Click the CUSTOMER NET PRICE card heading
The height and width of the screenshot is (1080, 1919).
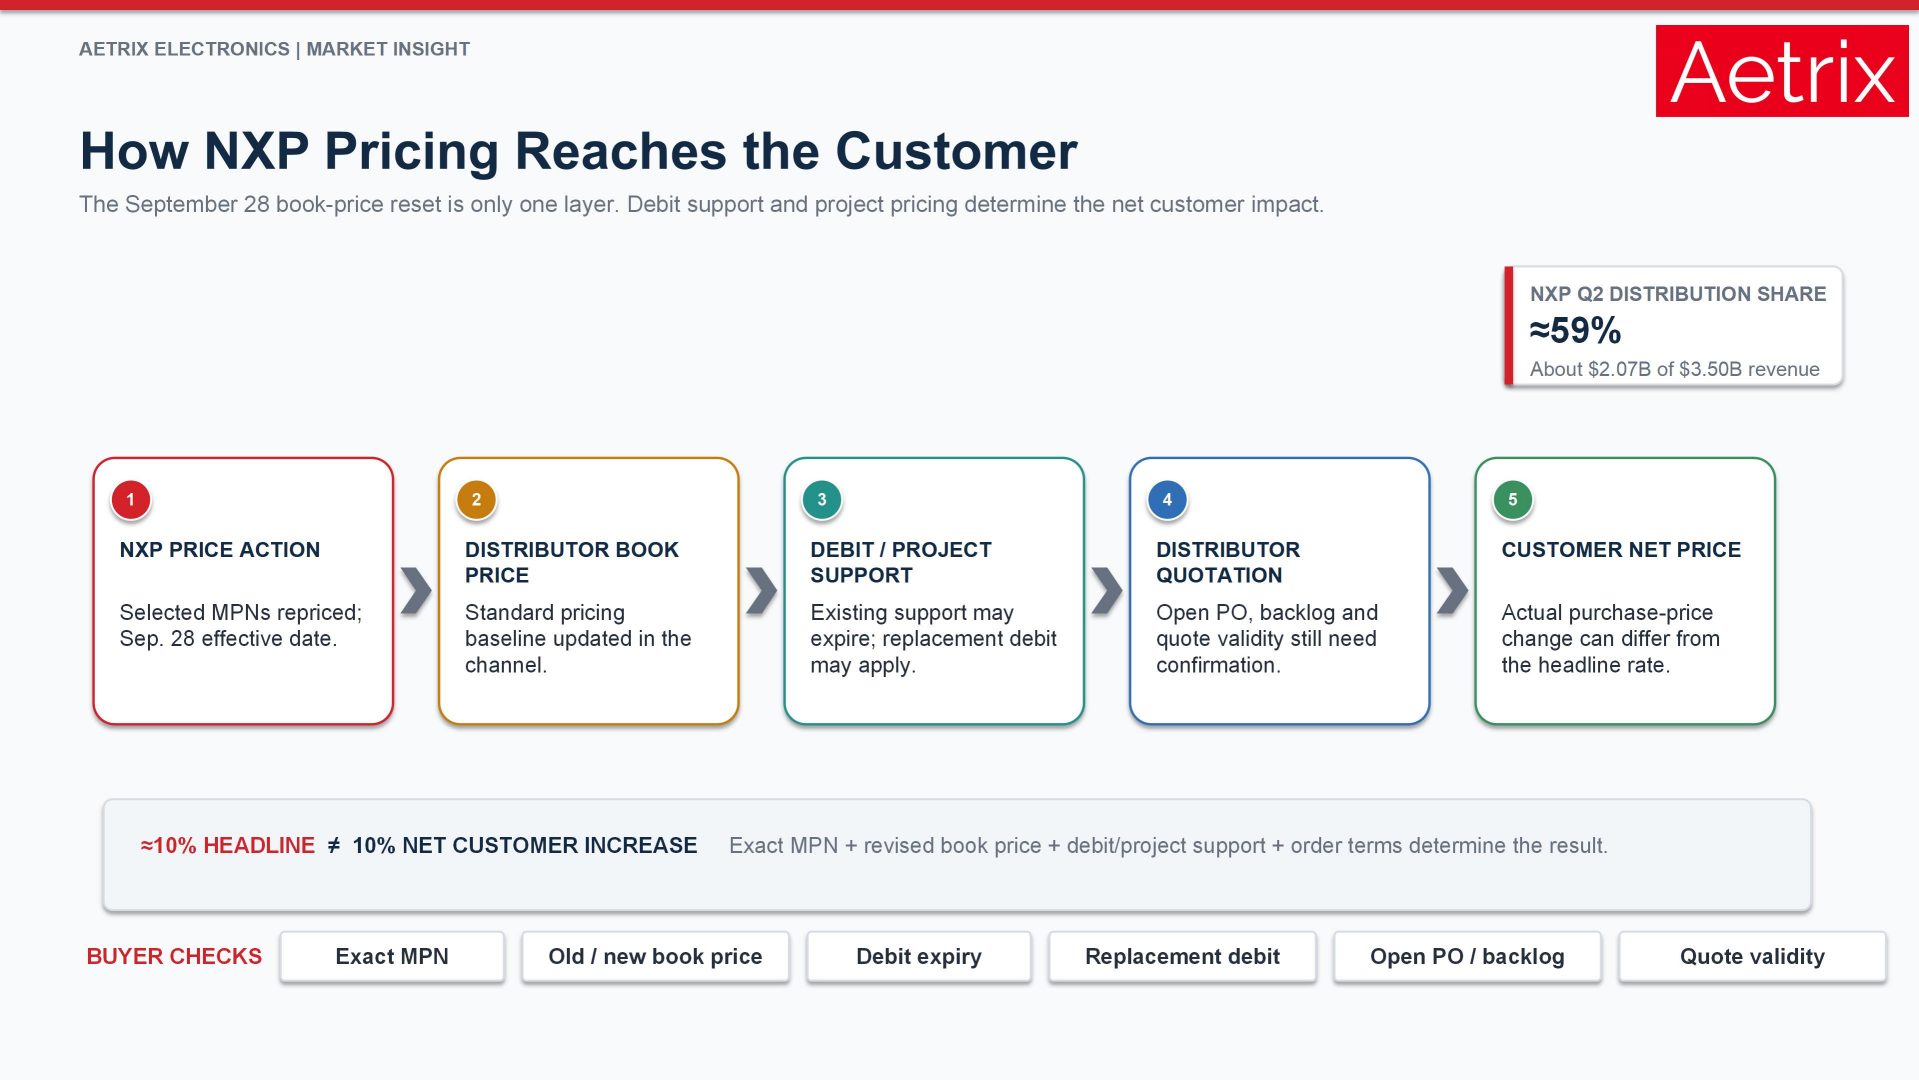[x=1621, y=550]
